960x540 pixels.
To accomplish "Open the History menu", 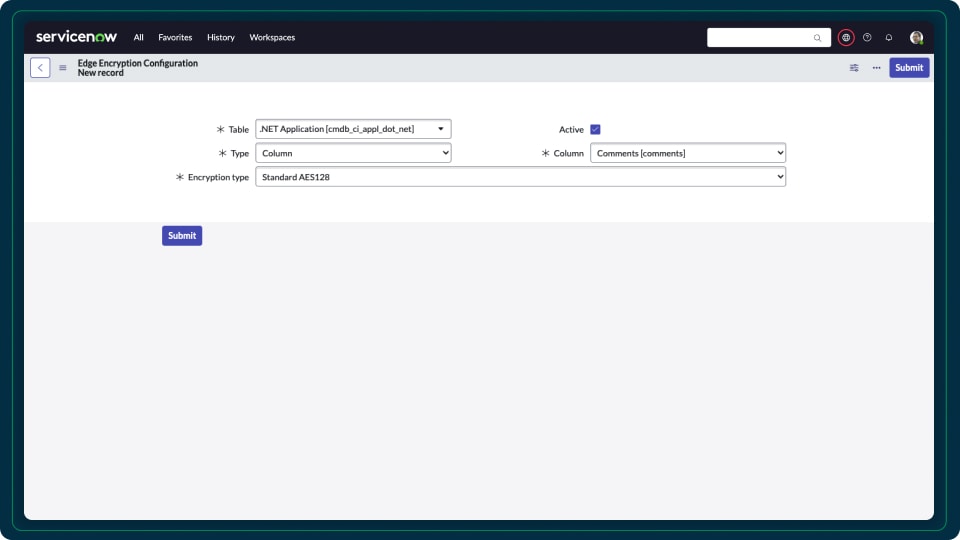I will [220, 37].
